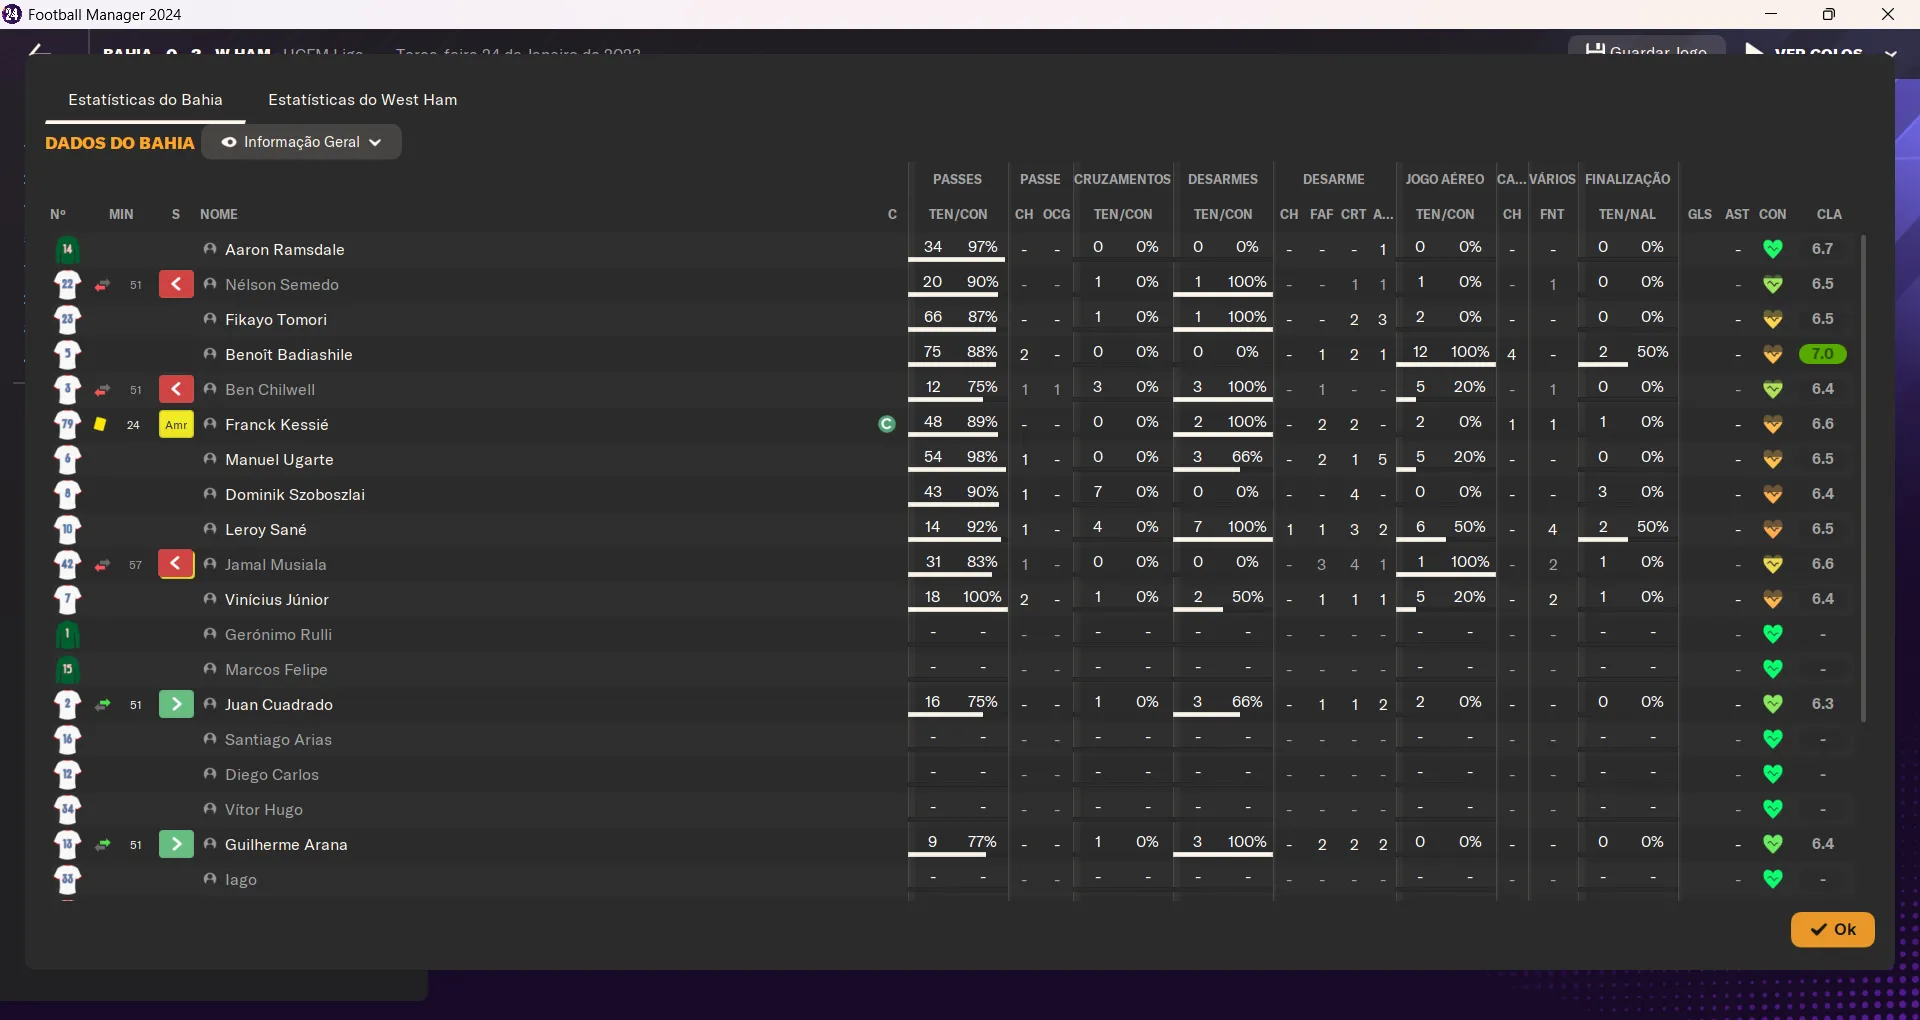
Task: Click the Football Manager 2024 app icon
Action: 12,14
